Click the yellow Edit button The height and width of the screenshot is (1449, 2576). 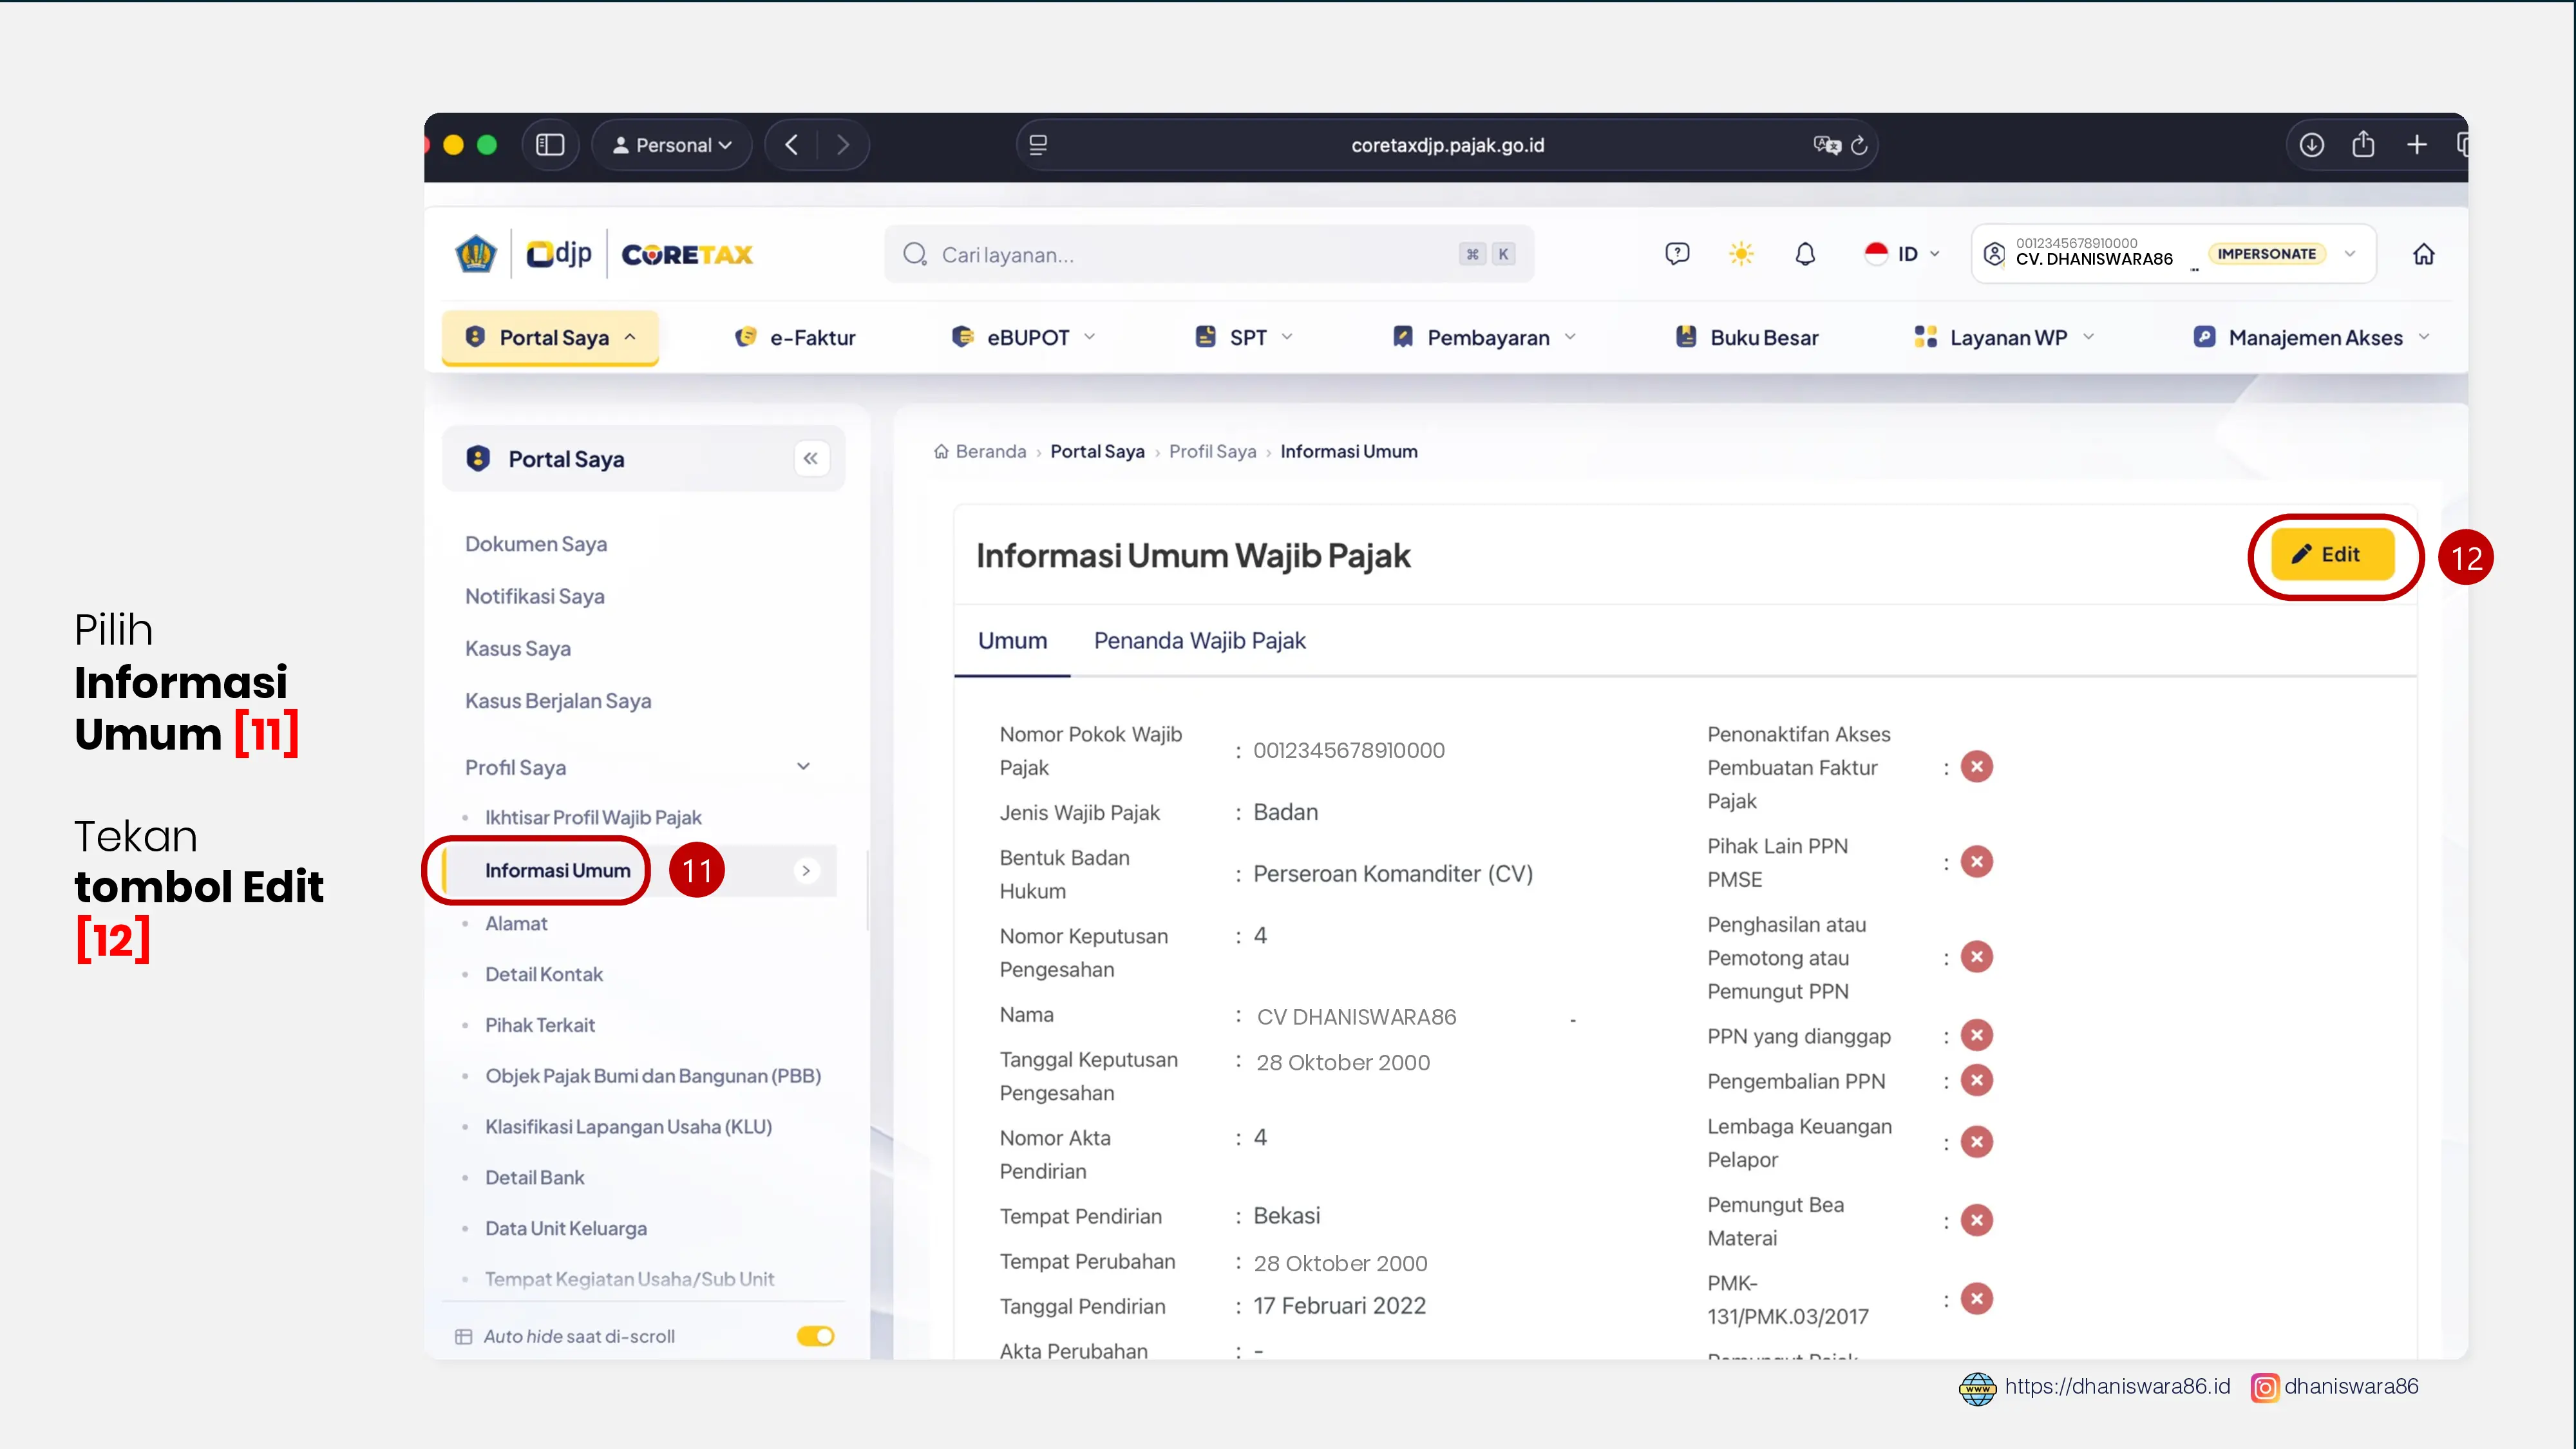(2332, 555)
